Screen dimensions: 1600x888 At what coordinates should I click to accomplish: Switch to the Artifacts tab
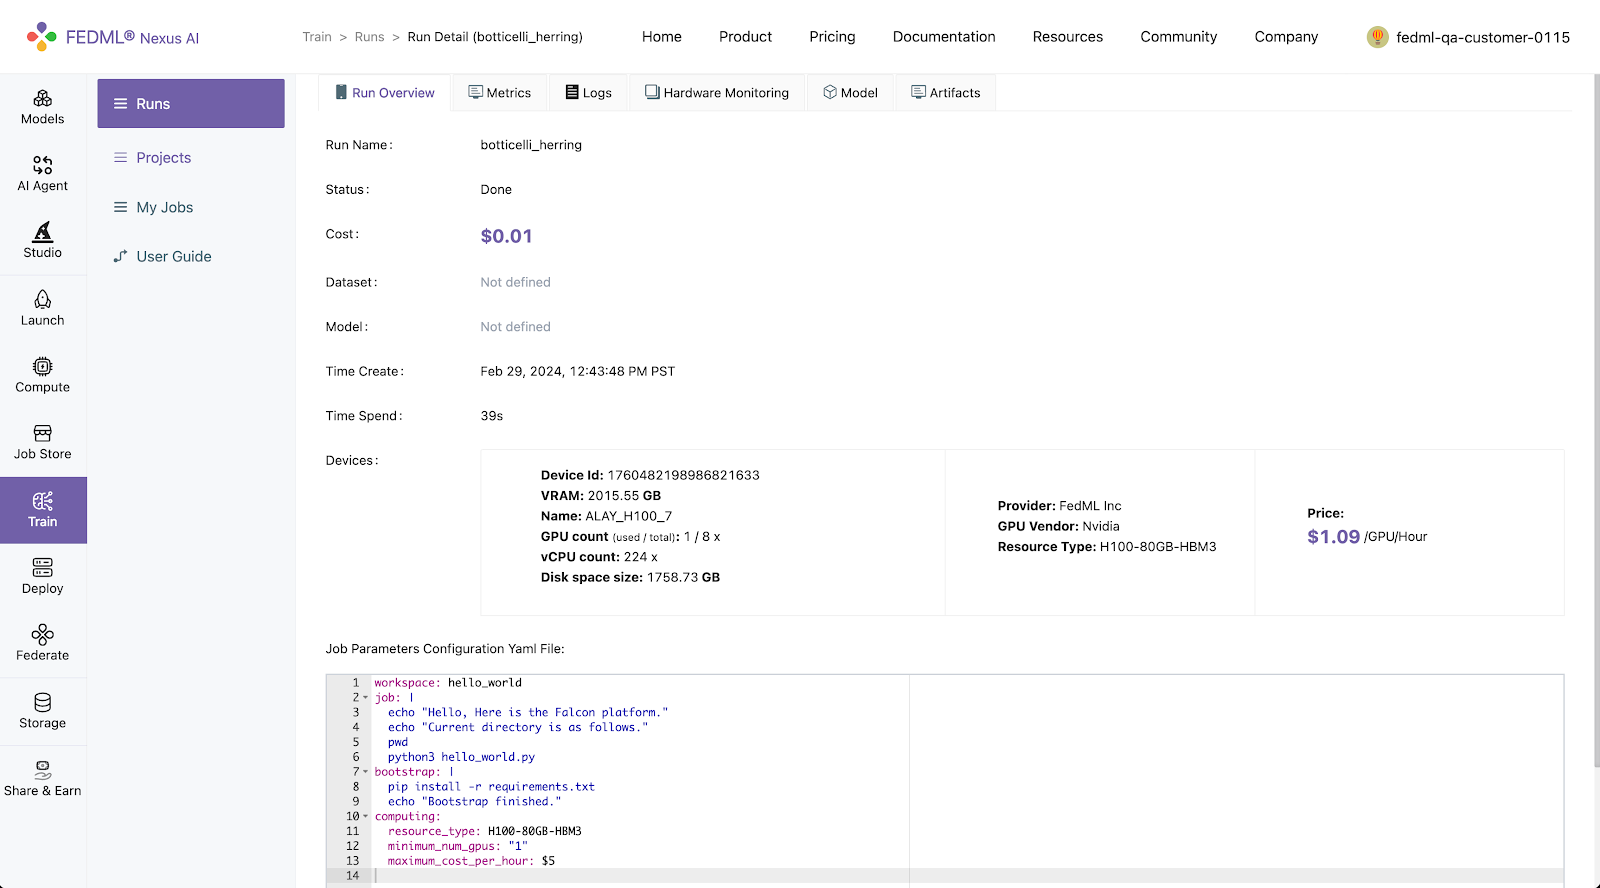946,92
